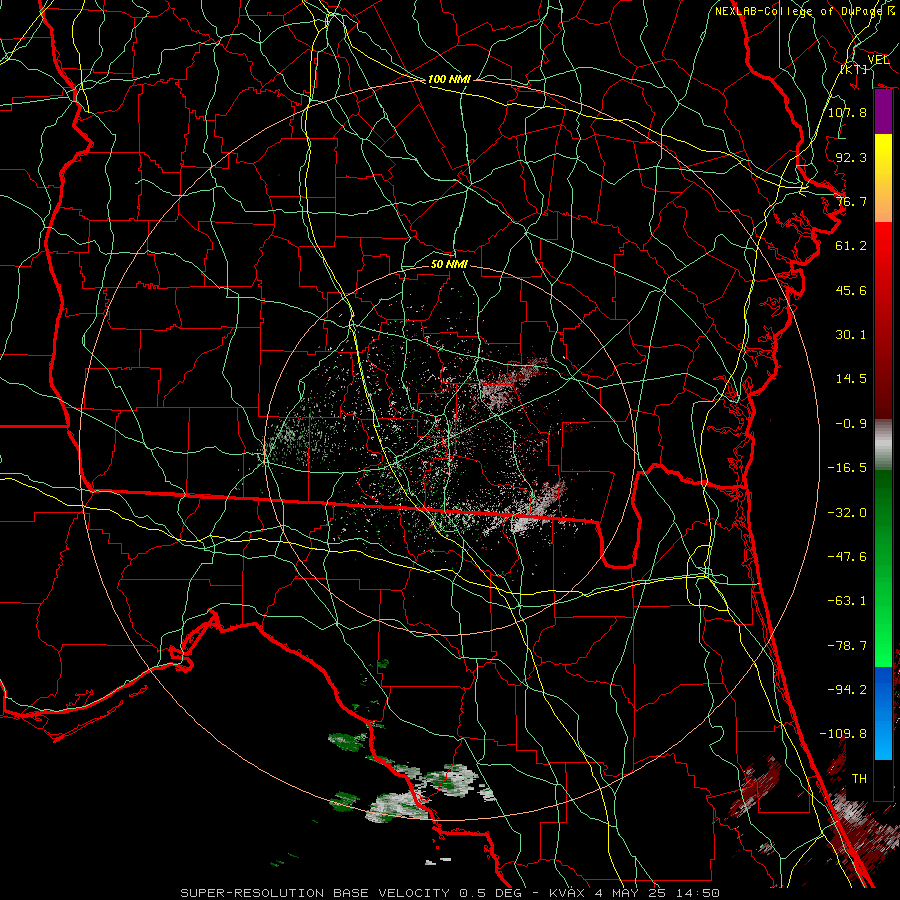
Task: Click the blue segment of velocity scale
Action: (883, 713)
